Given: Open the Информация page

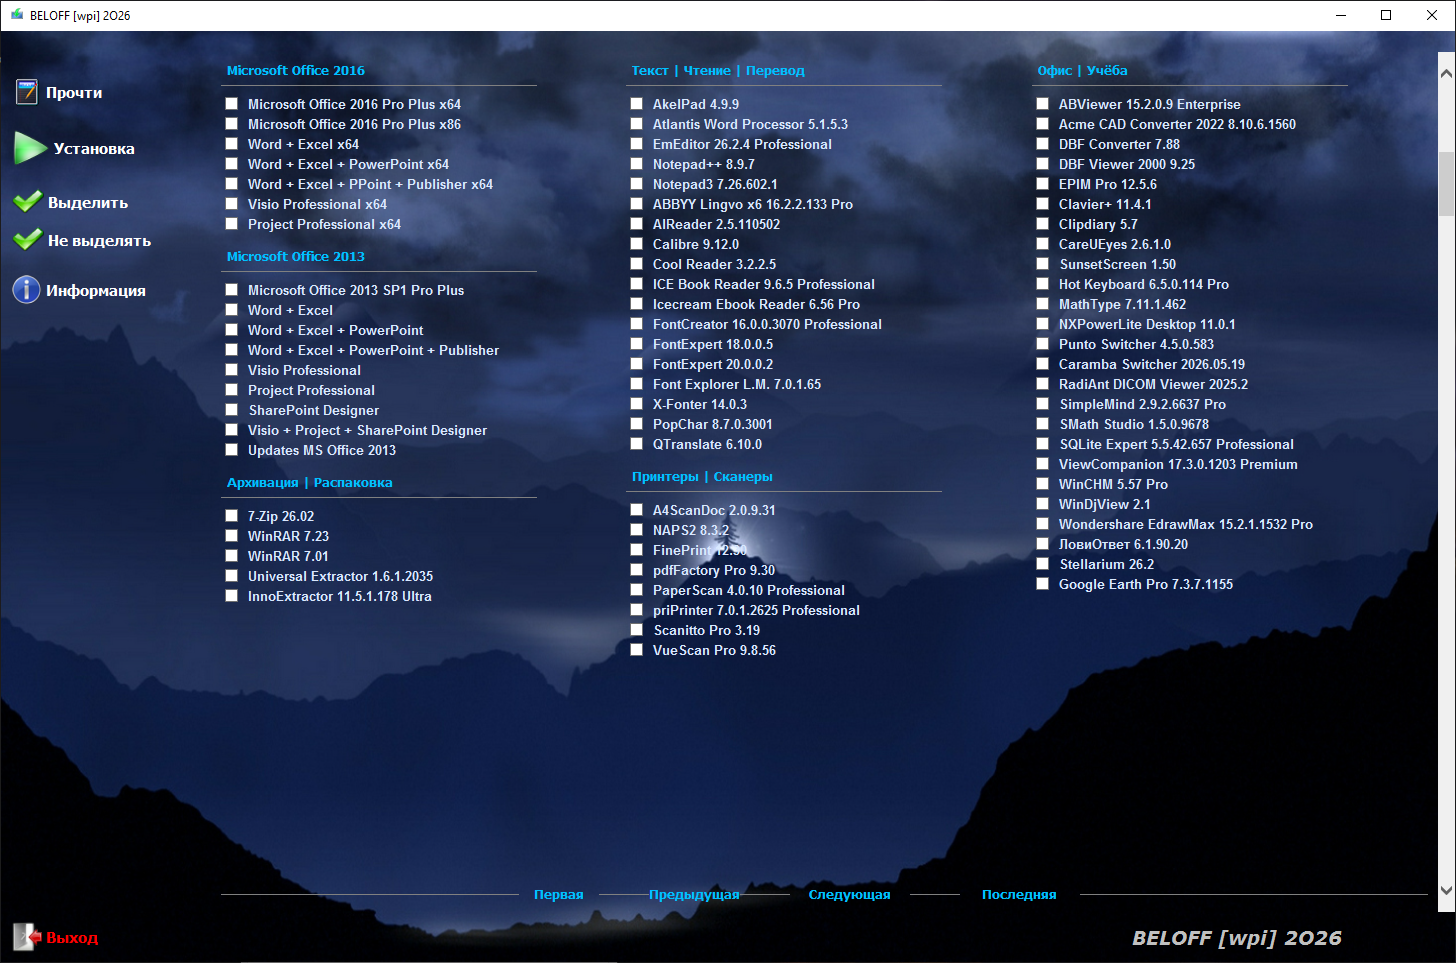Looking at the screenshot, I should (x=96, y=291).
